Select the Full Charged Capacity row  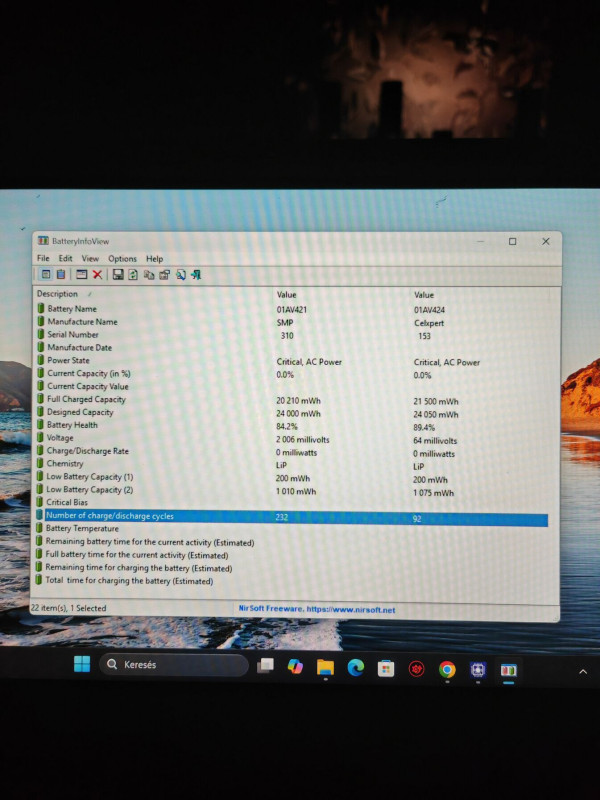[292, 399]
